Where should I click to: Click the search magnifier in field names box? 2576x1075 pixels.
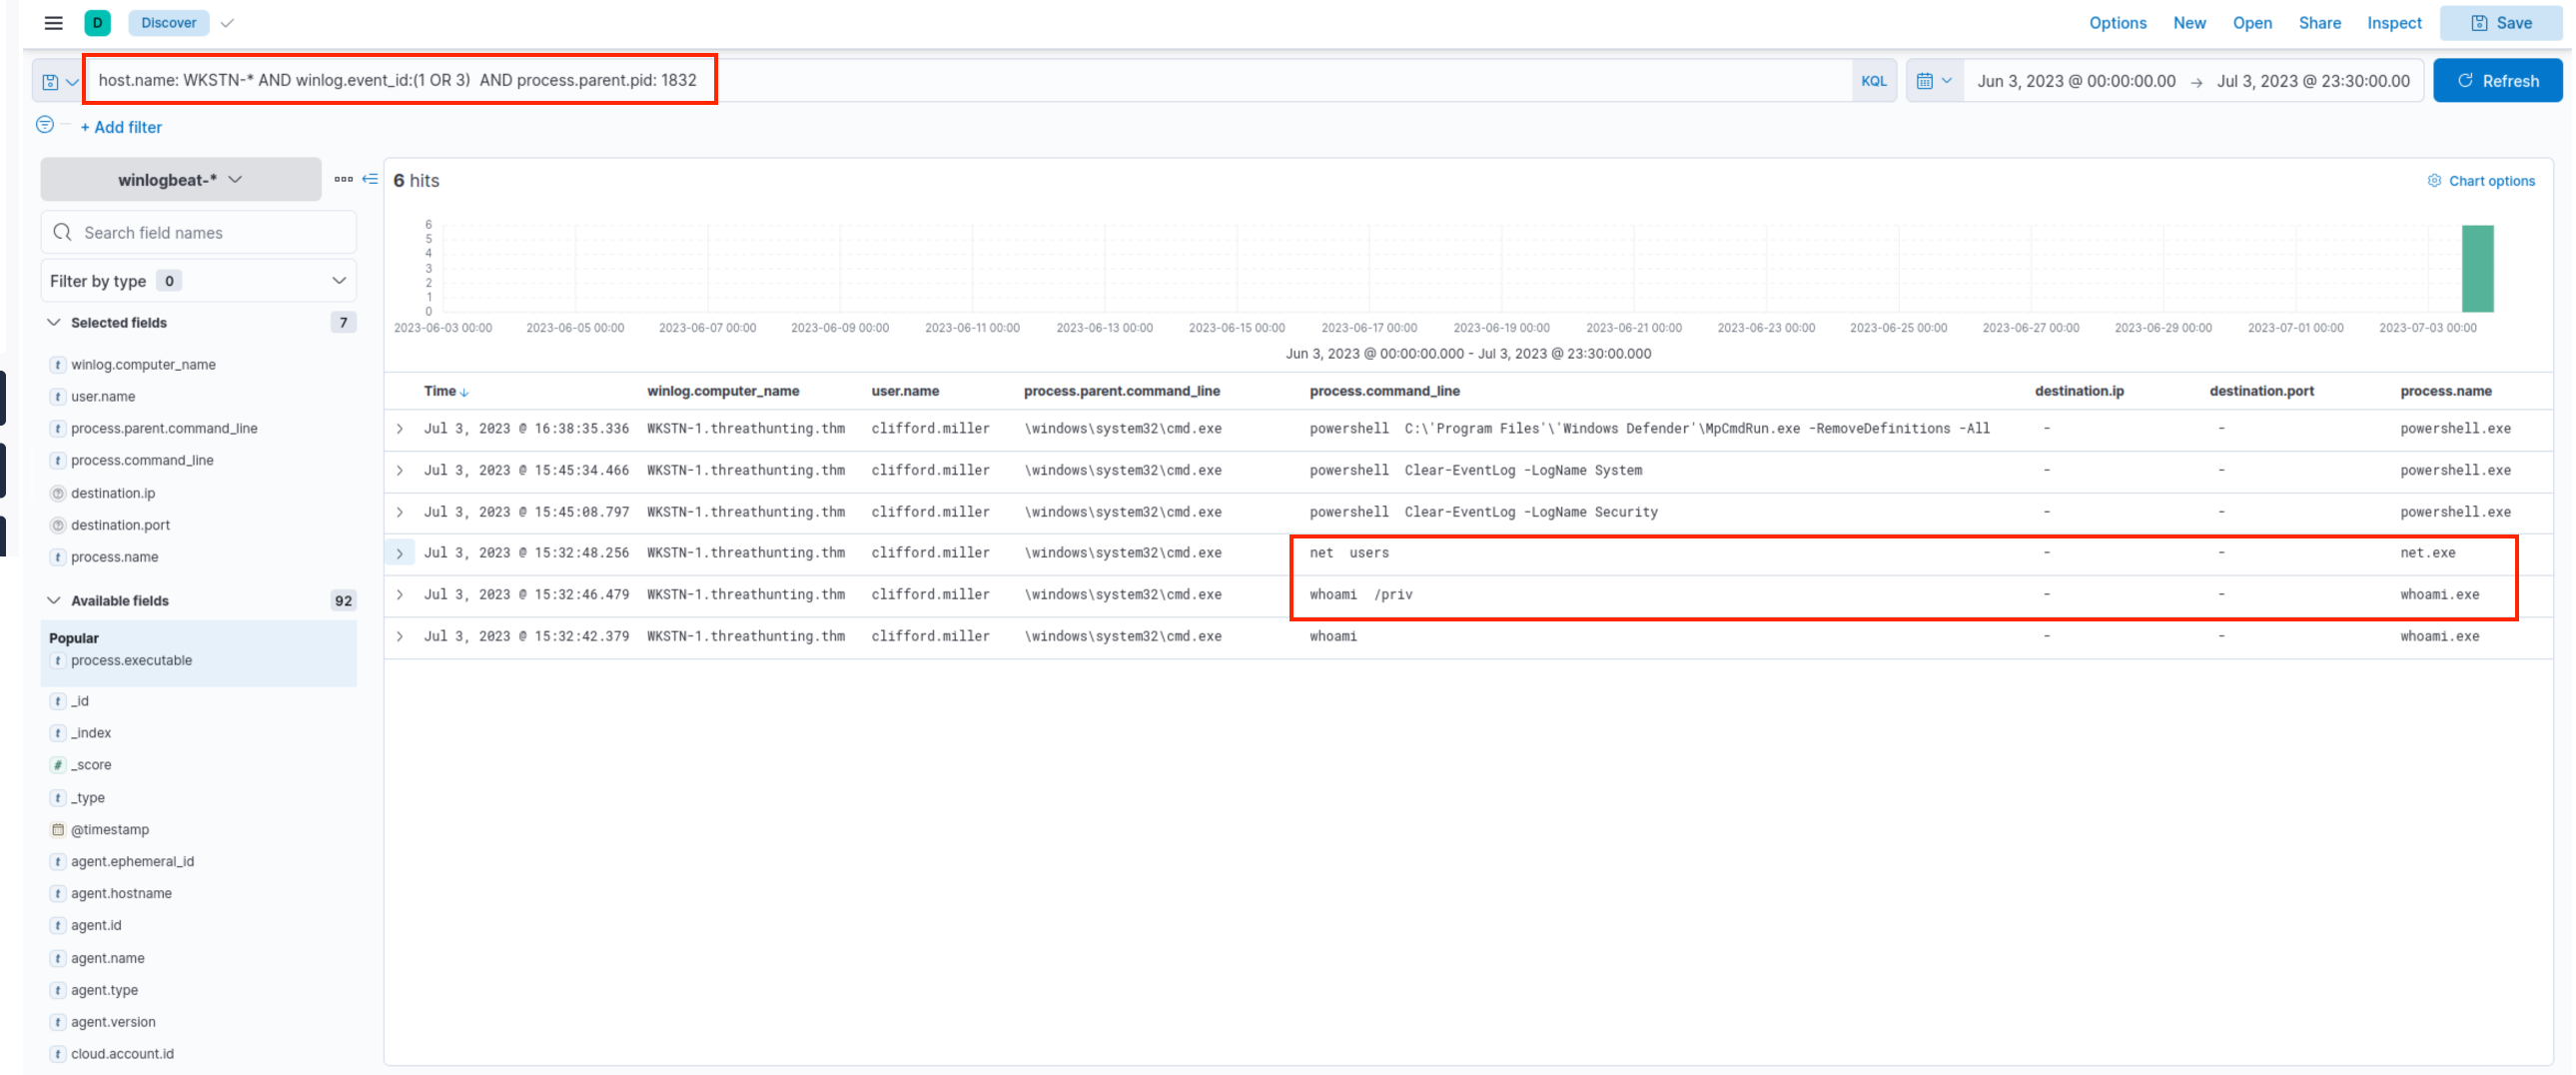pyautogui.click(x=62, y=233)
